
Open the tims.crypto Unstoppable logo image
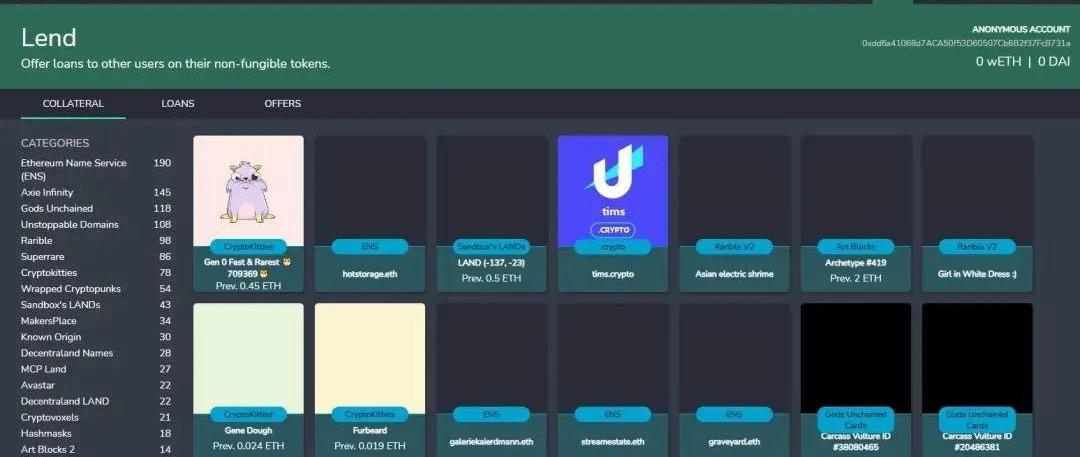(x=613, y=190)
